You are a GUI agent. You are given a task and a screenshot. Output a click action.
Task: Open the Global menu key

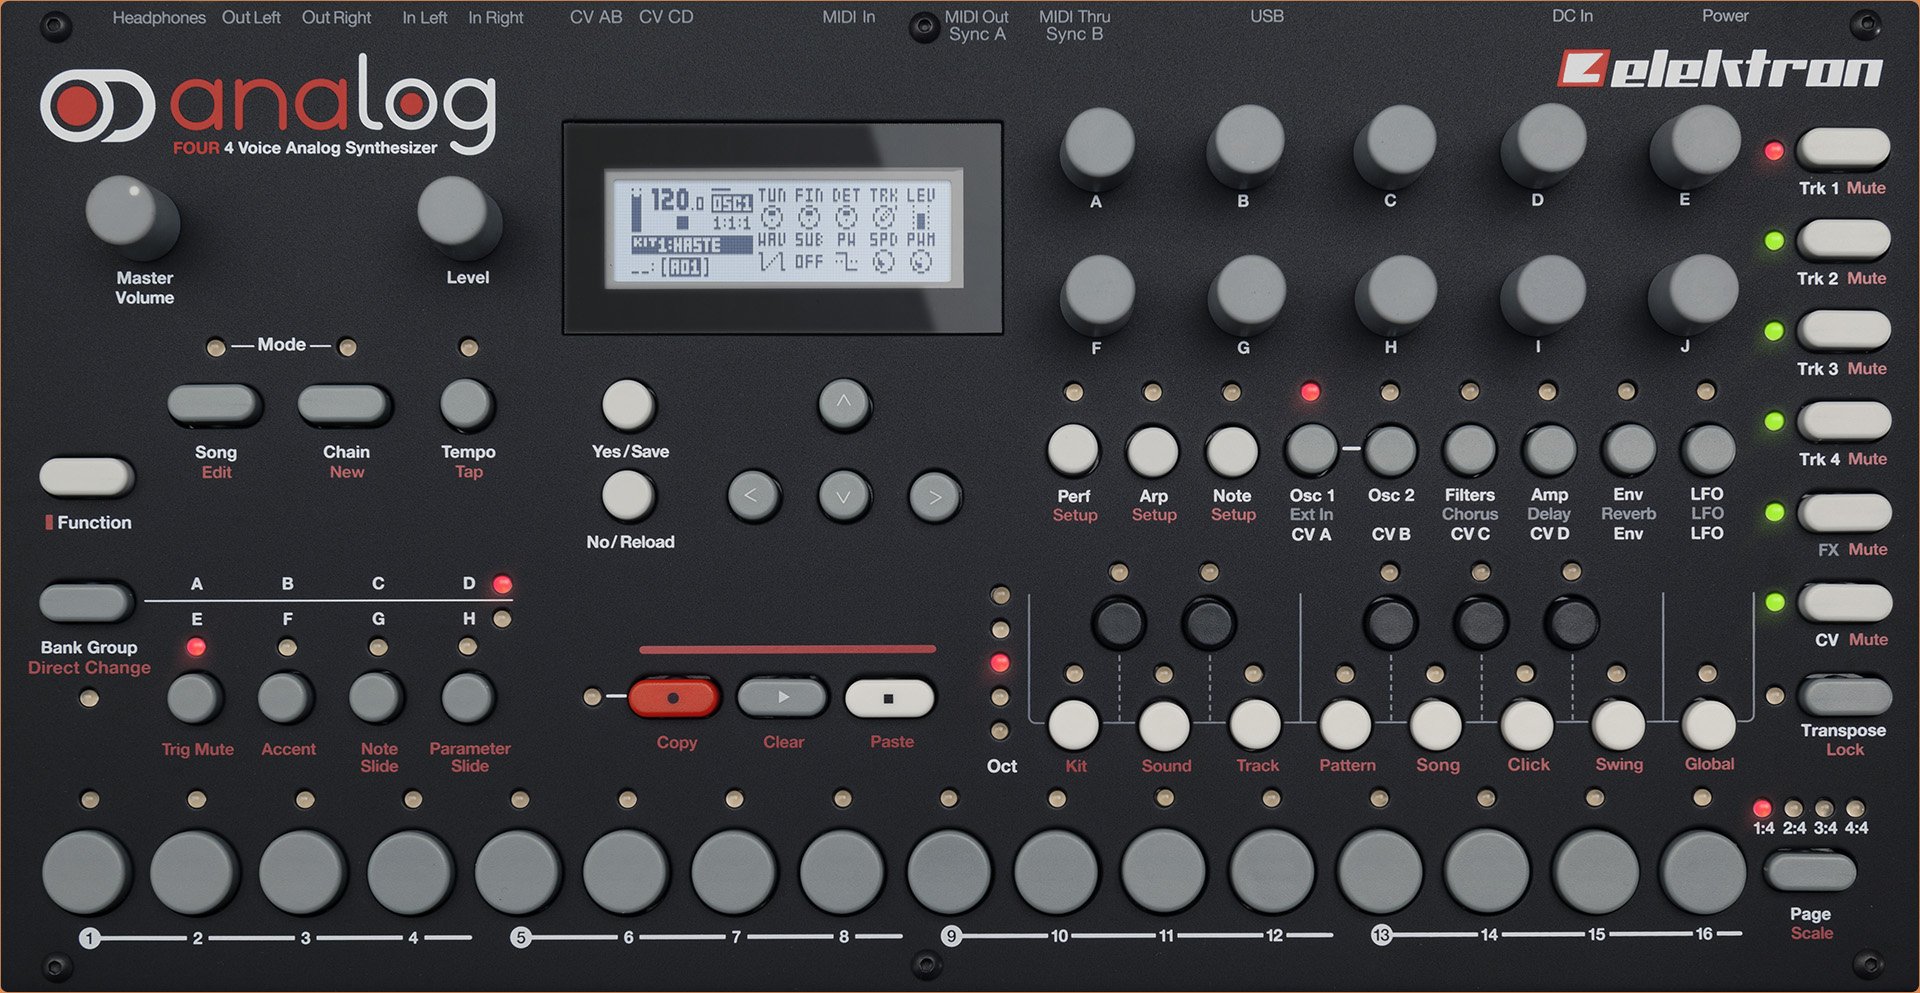pyautogui.click(x=1708, y=725)
